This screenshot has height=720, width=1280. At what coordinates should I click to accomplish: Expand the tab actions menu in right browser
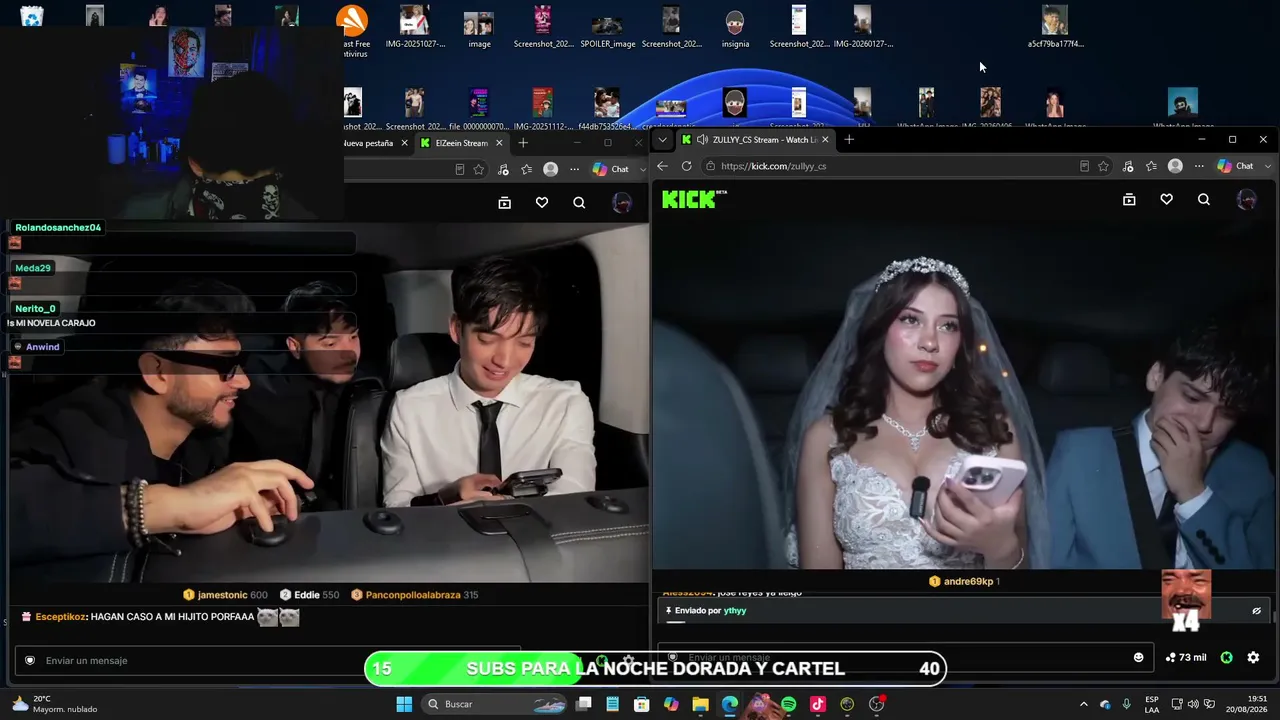[x=662, y=140]
